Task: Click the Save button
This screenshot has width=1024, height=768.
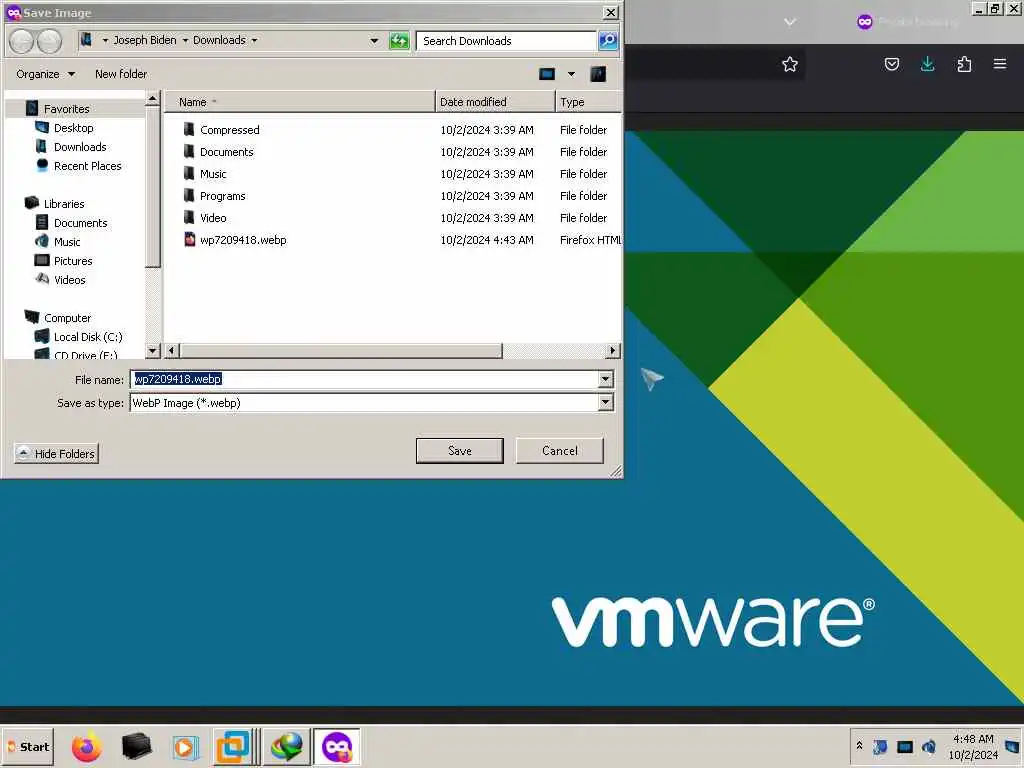Action: [x=459, y=451]
